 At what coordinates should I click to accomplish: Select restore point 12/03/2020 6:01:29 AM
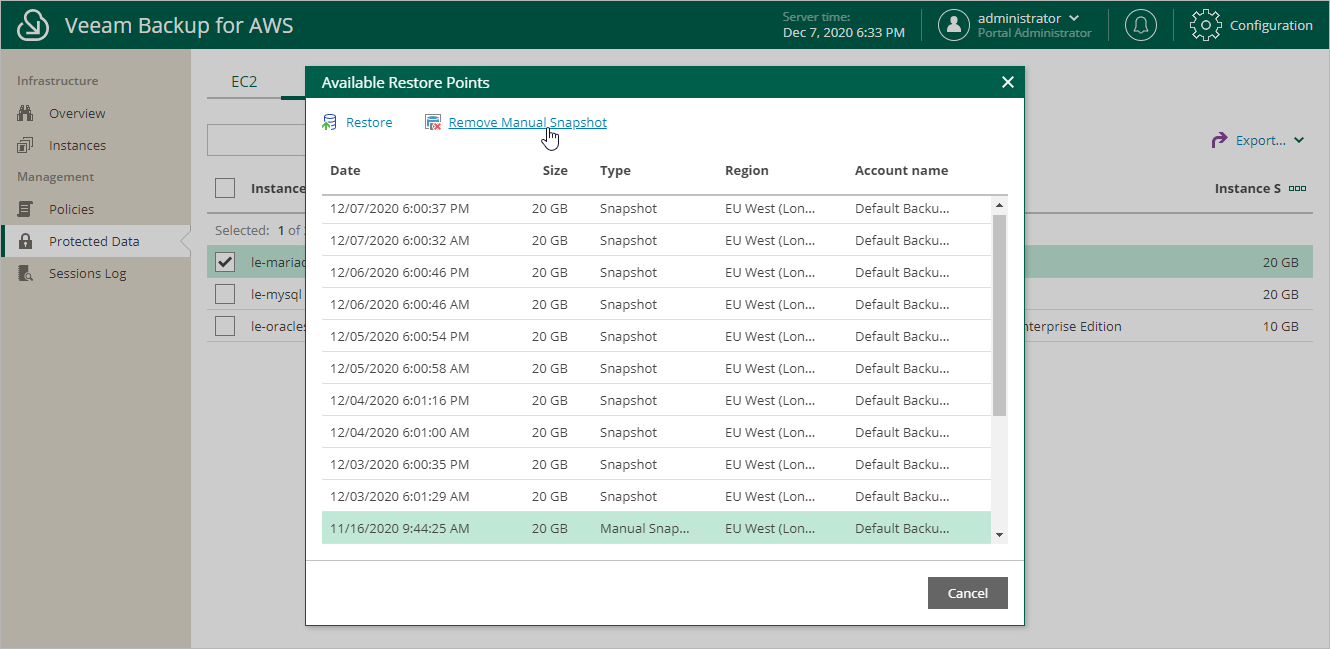(x=656, y=497)
